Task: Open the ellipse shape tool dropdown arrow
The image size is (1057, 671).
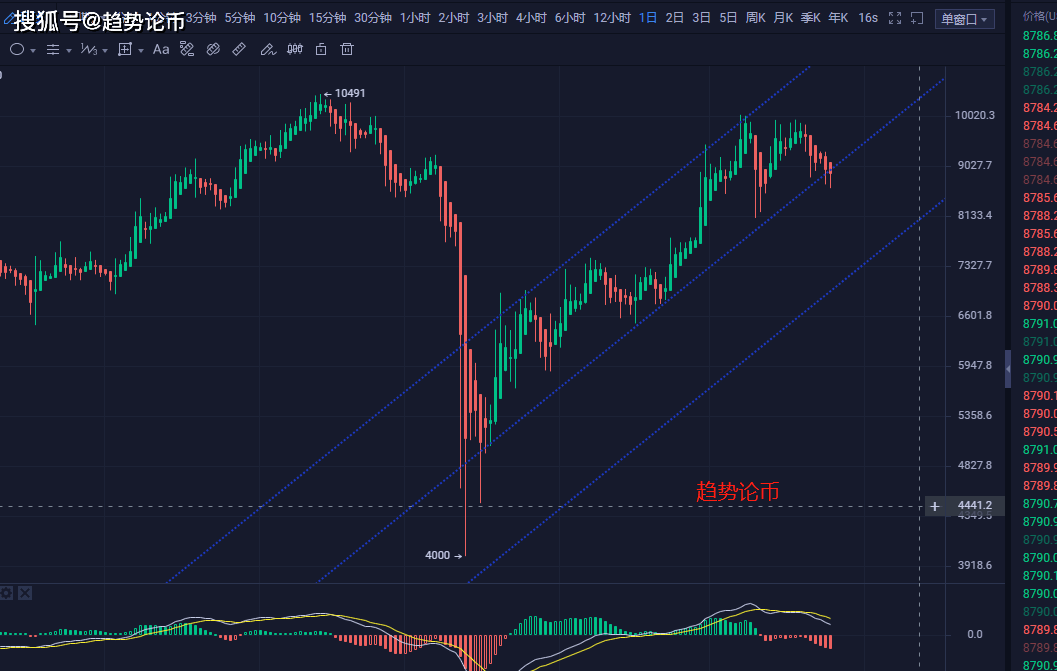Action: 33,51
